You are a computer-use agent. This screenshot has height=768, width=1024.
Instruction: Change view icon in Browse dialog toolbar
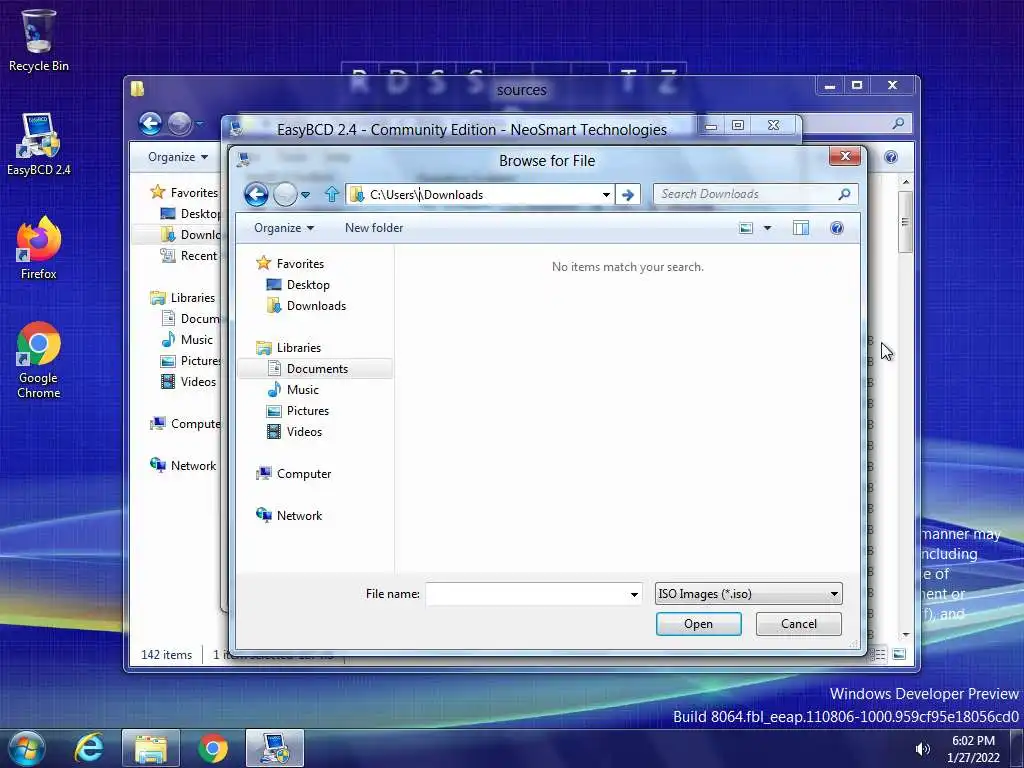(746, 228)
